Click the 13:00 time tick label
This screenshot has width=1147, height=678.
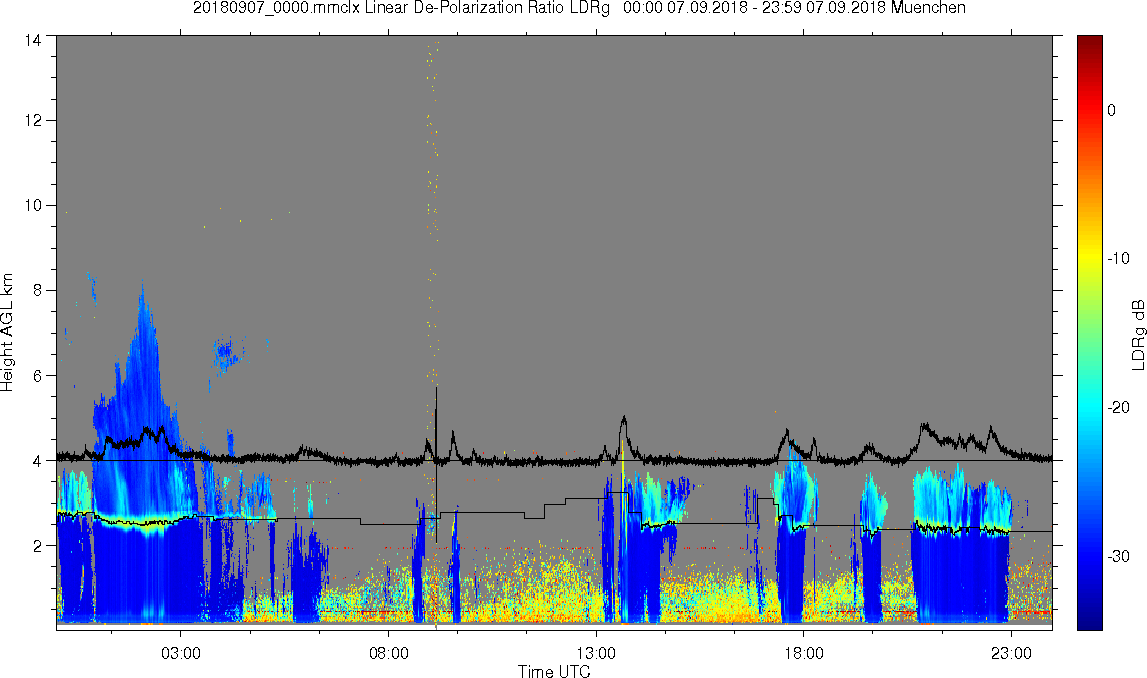coord(596,653)
